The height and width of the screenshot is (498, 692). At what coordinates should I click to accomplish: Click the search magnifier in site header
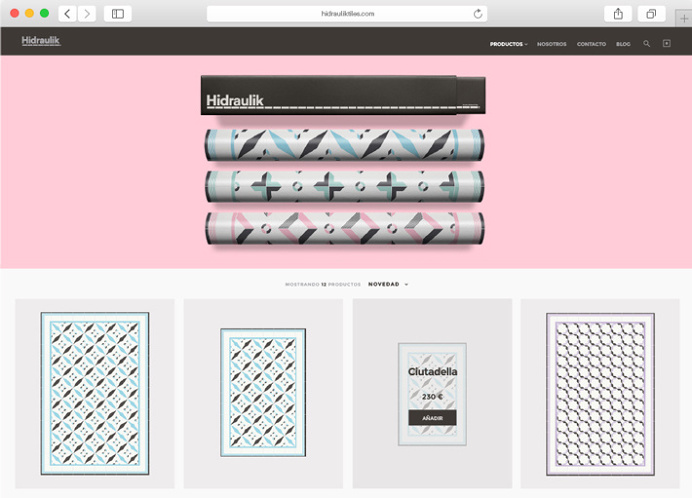646,44
